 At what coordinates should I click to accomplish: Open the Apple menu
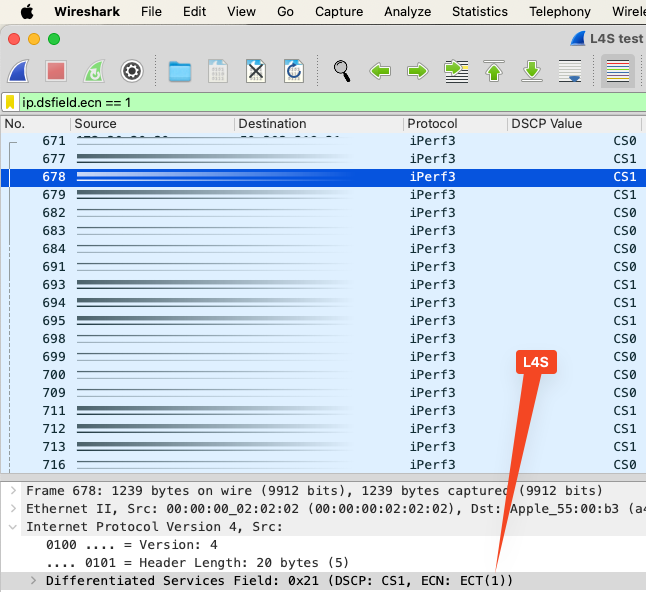(27, 12)
